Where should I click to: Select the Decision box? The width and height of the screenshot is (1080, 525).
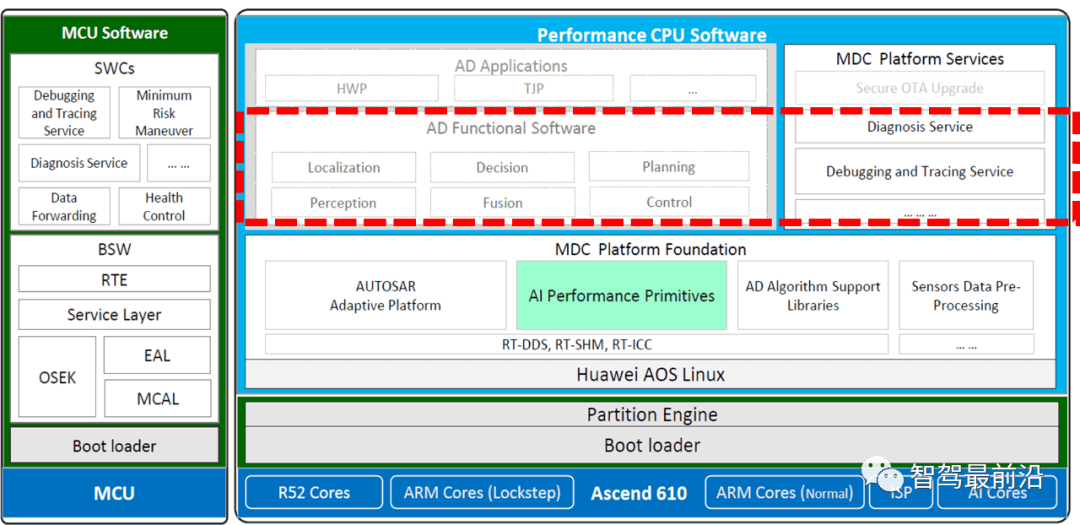click(x=502, y=167)
